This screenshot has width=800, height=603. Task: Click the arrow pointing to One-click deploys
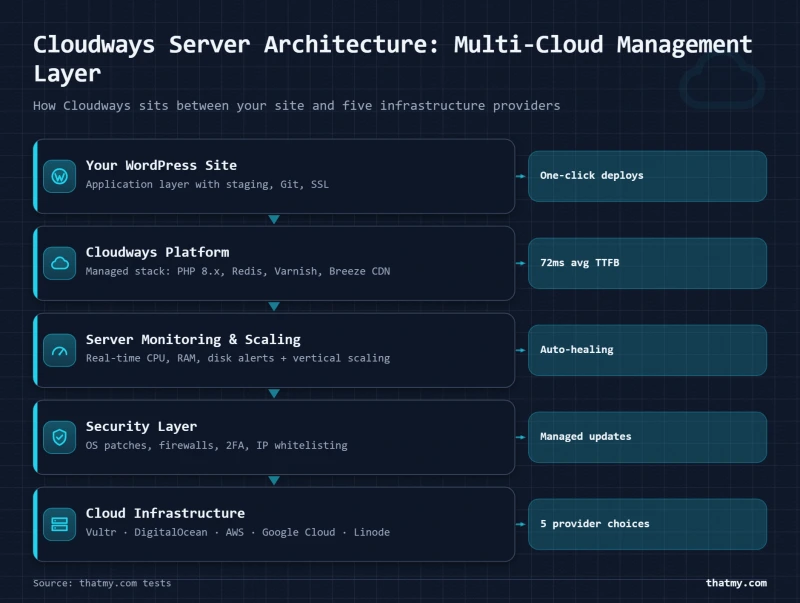point(520,176)
